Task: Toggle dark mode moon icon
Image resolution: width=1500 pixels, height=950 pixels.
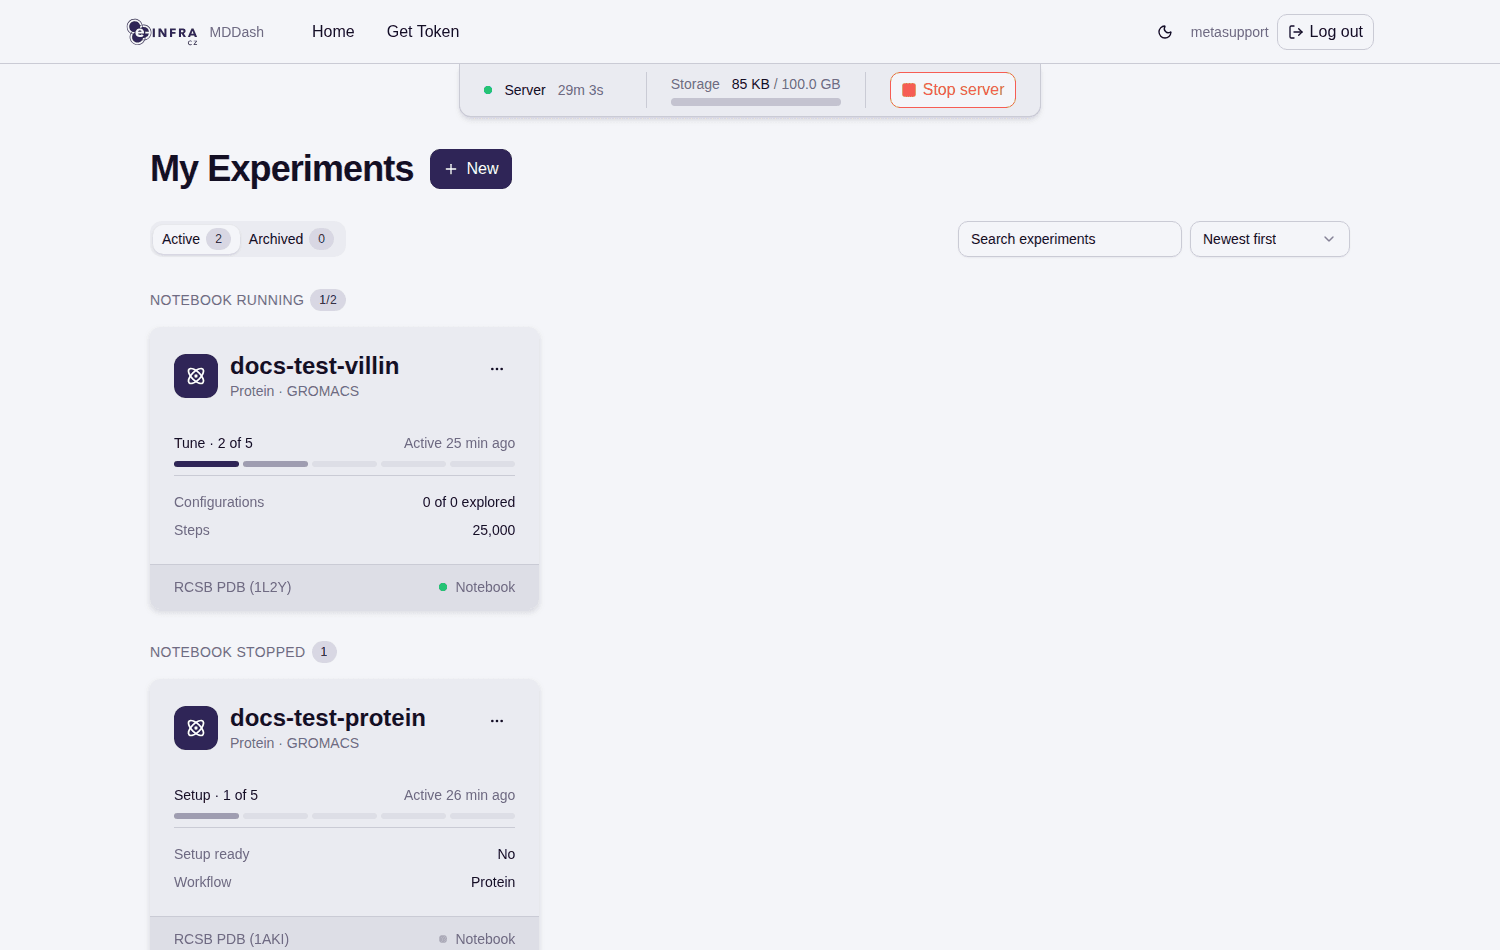Action: point(1165,32)
